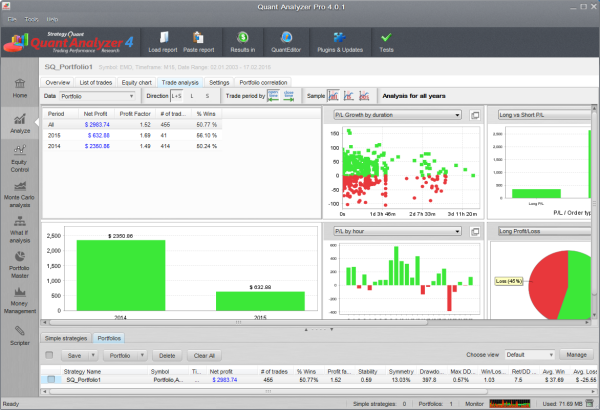
Task: Click the Save button
Action: click(x=75, y=355)
